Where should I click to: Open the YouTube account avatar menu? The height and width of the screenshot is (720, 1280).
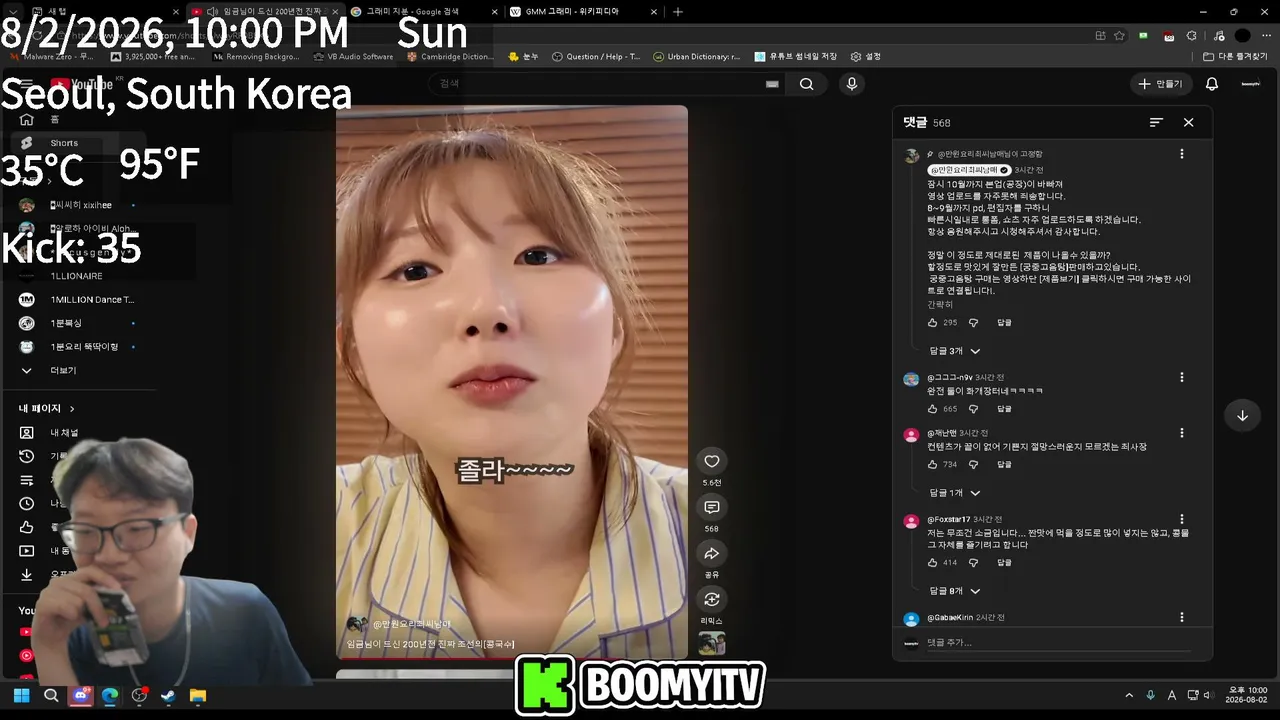pyautogui.click(x=1250, y=84)
